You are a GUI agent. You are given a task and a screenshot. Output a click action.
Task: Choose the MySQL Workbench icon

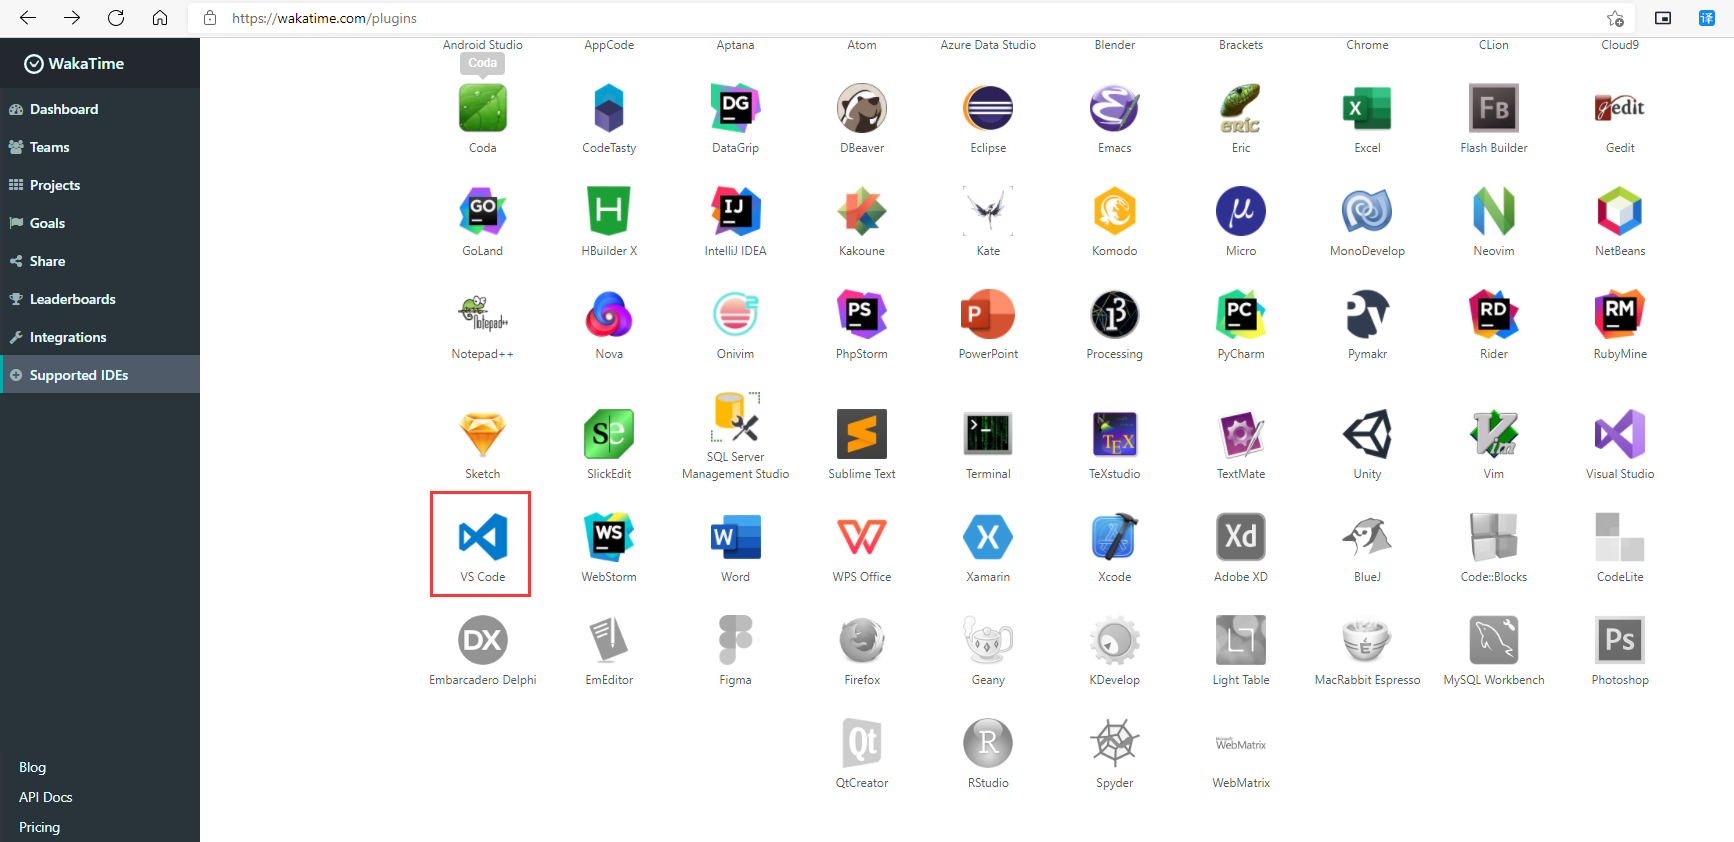click(1494, 640)
